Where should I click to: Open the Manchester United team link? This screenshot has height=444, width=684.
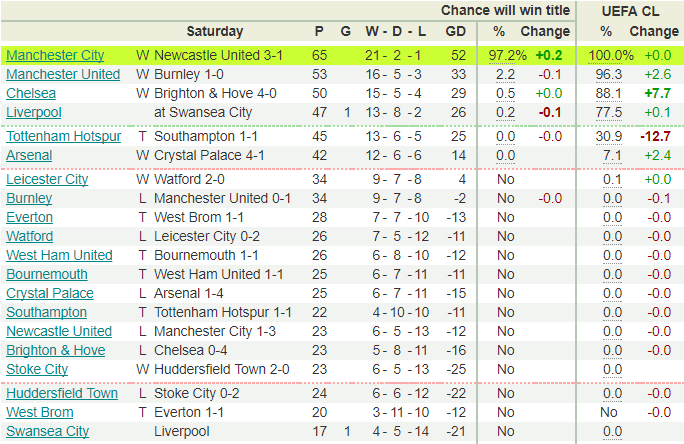click(63, 75)
